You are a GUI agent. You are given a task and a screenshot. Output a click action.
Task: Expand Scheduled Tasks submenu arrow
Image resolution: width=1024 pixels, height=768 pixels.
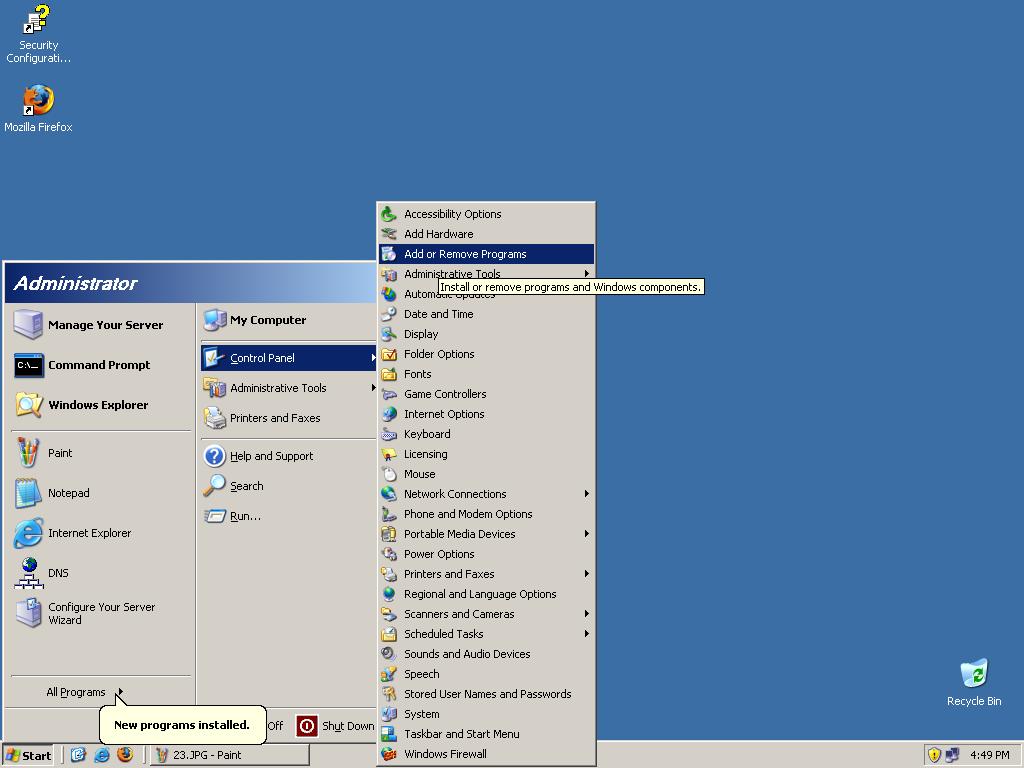click(x=586, y=634)
